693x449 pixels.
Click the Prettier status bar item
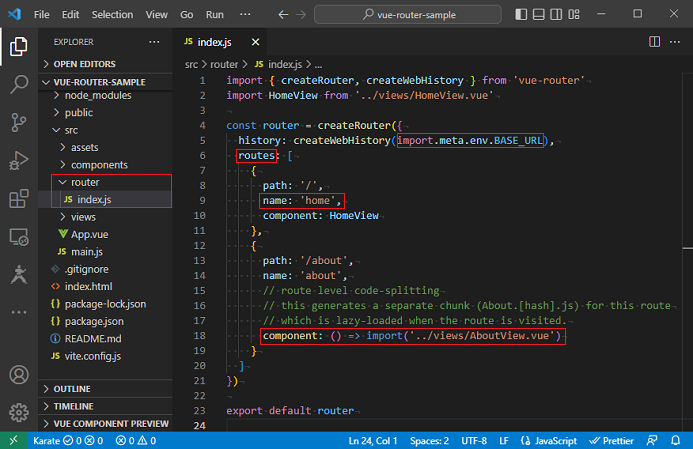point(611,441)
